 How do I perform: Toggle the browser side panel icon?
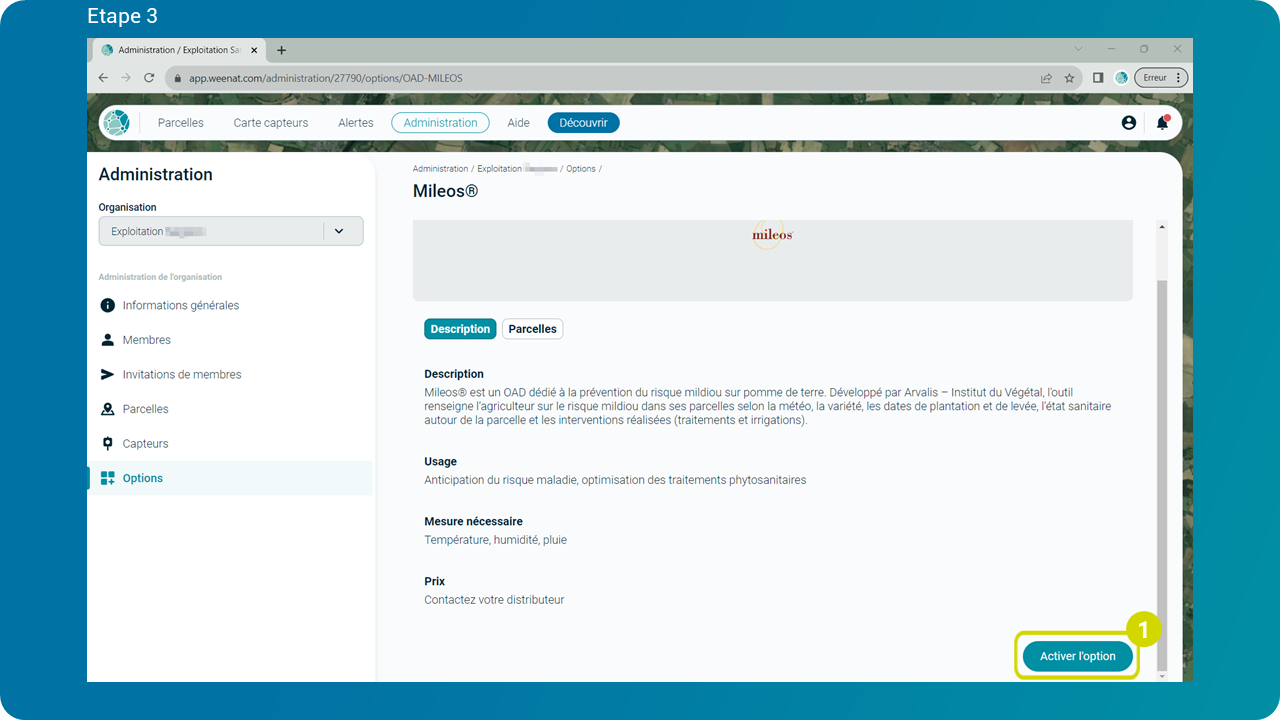1098,78
